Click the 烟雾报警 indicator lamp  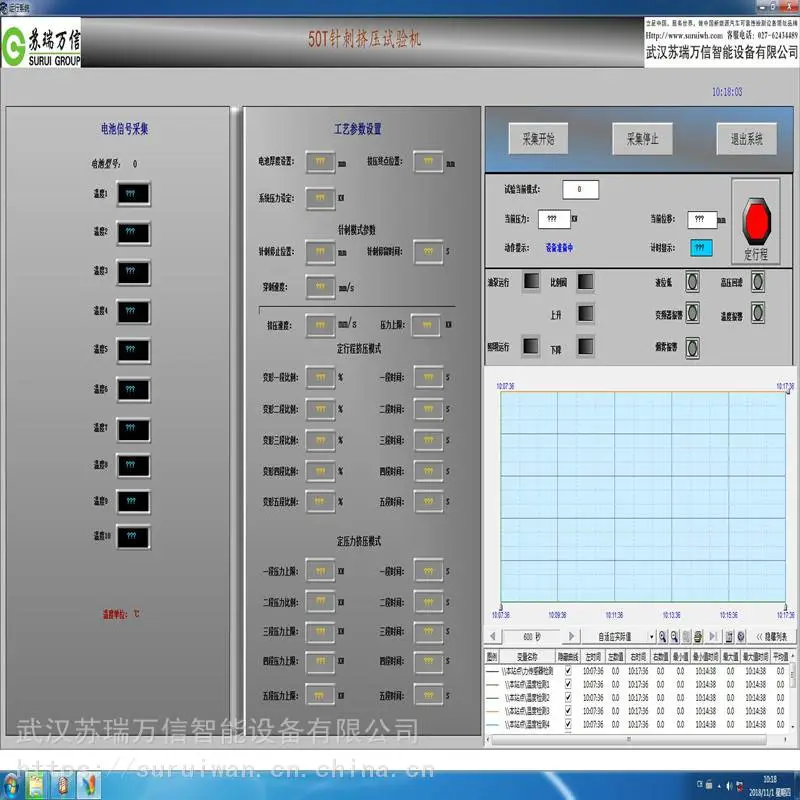(x=692, y=348)
